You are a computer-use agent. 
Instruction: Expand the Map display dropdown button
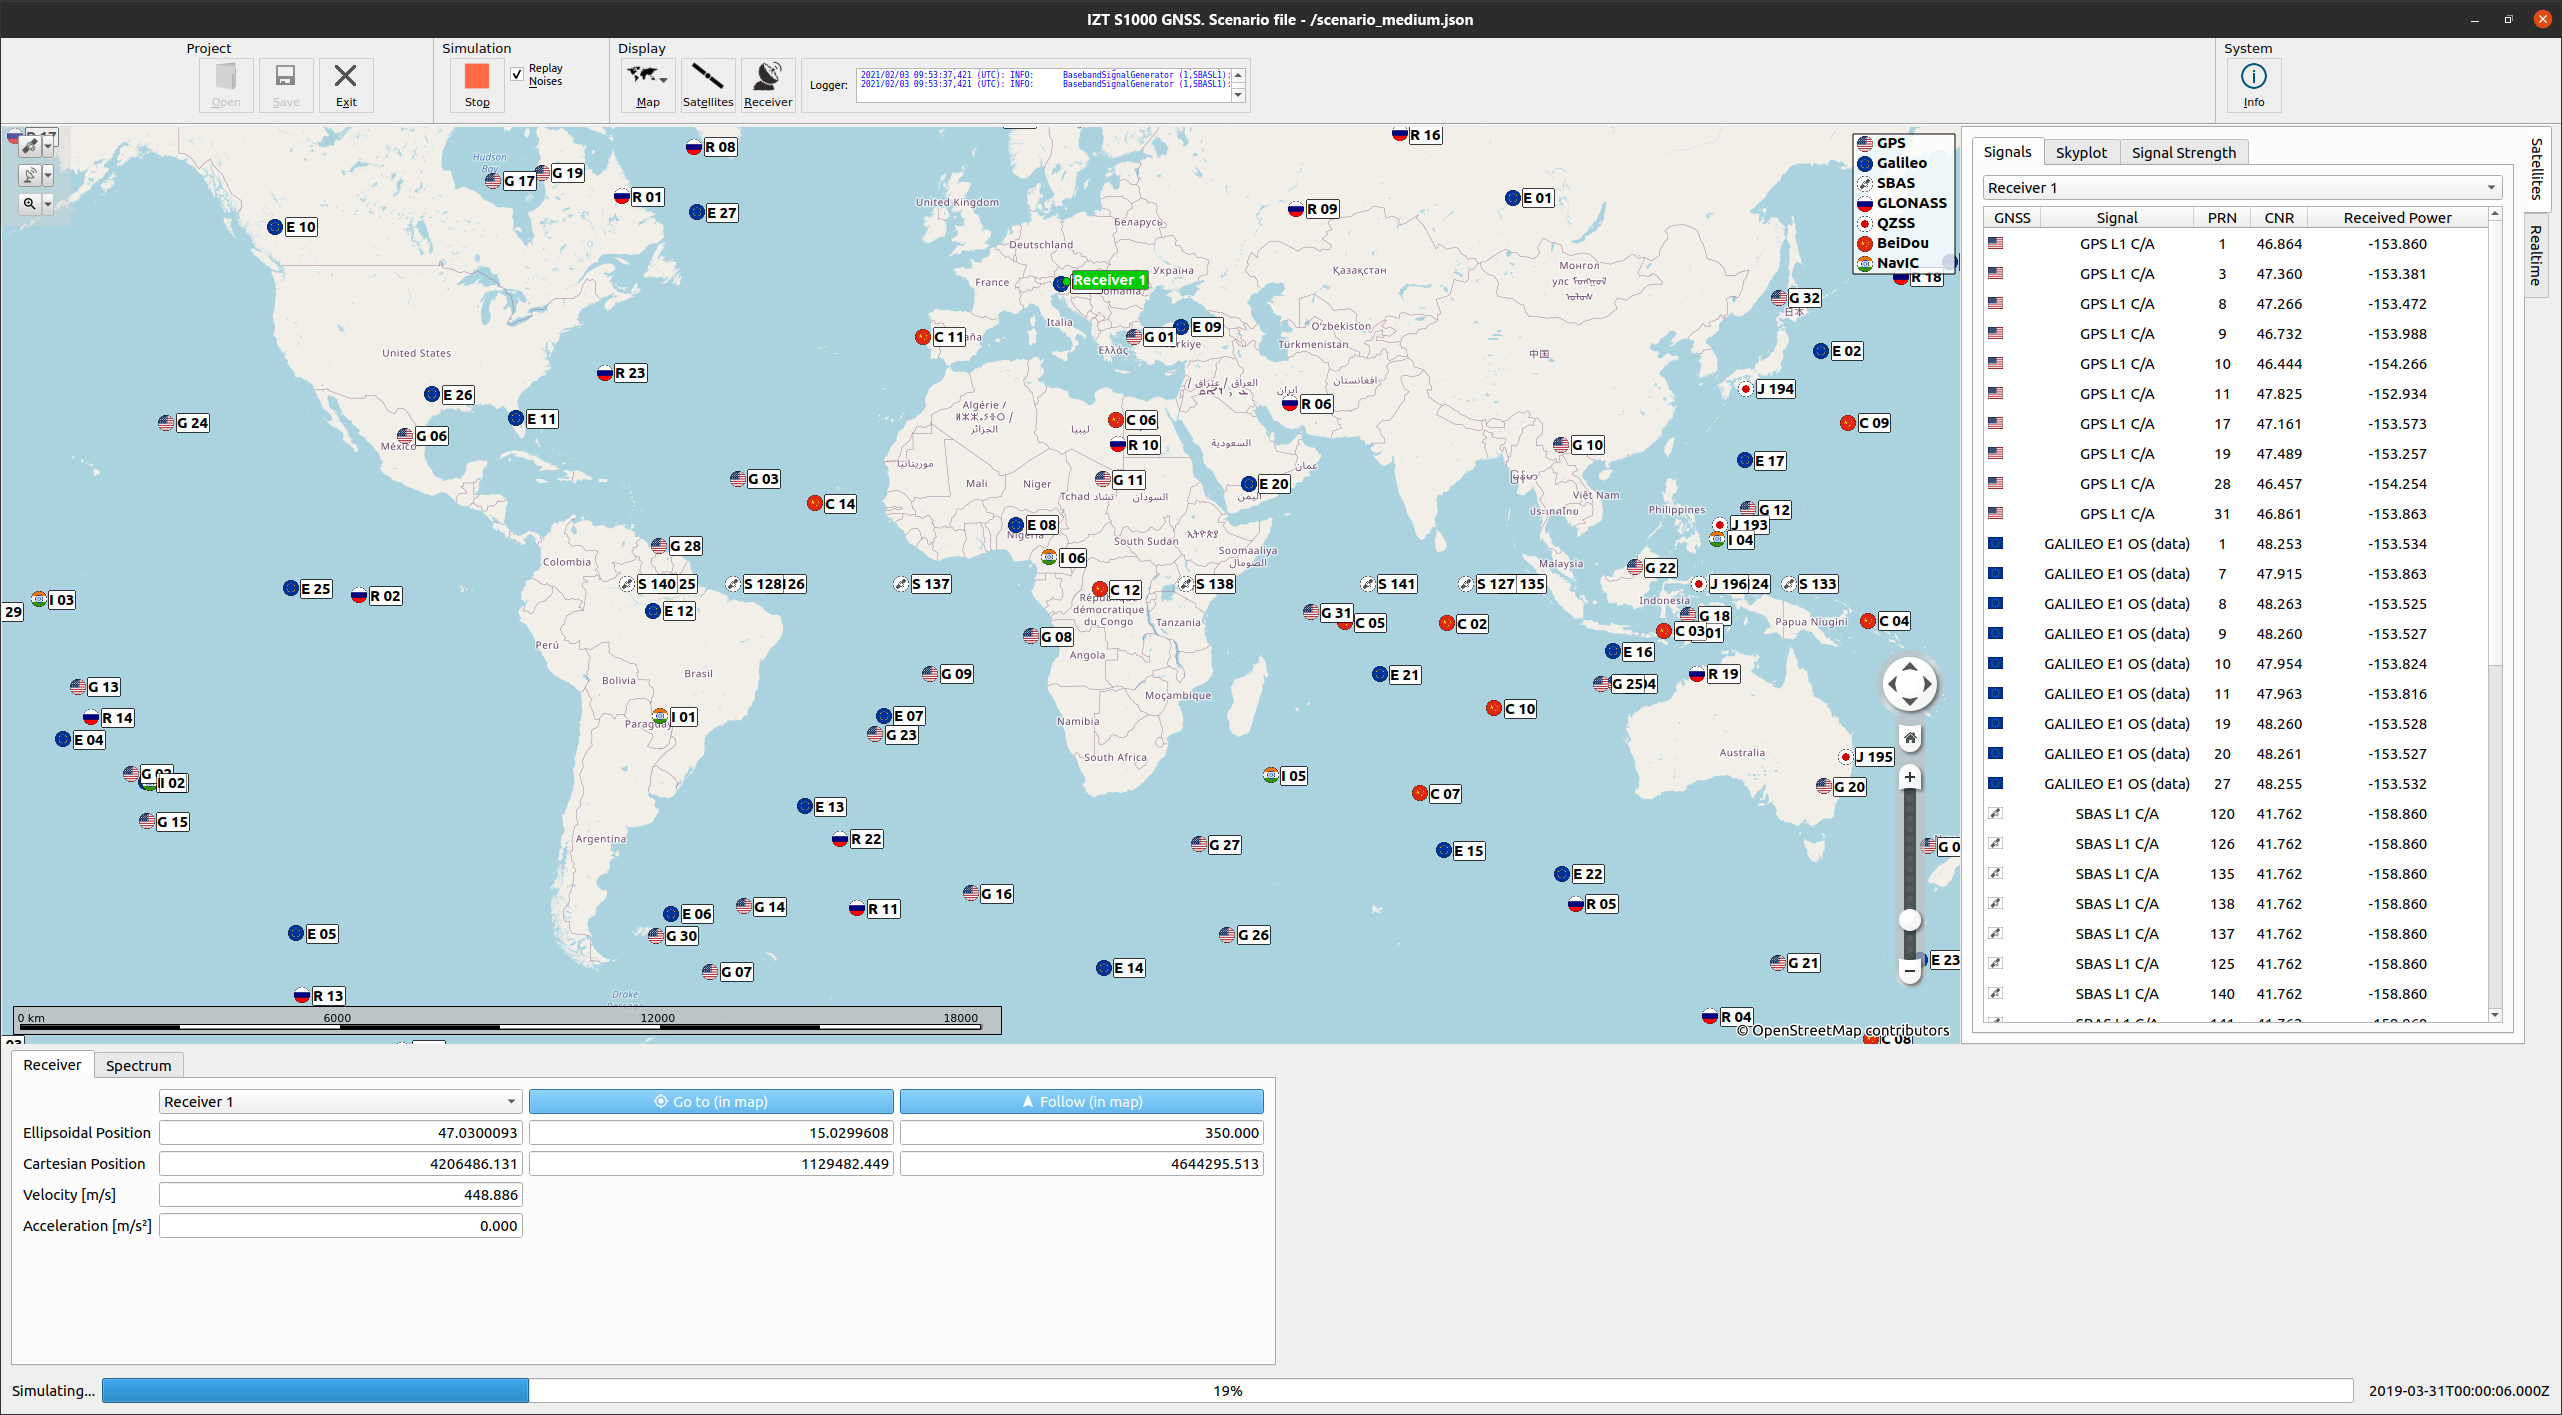click(663, 80)
